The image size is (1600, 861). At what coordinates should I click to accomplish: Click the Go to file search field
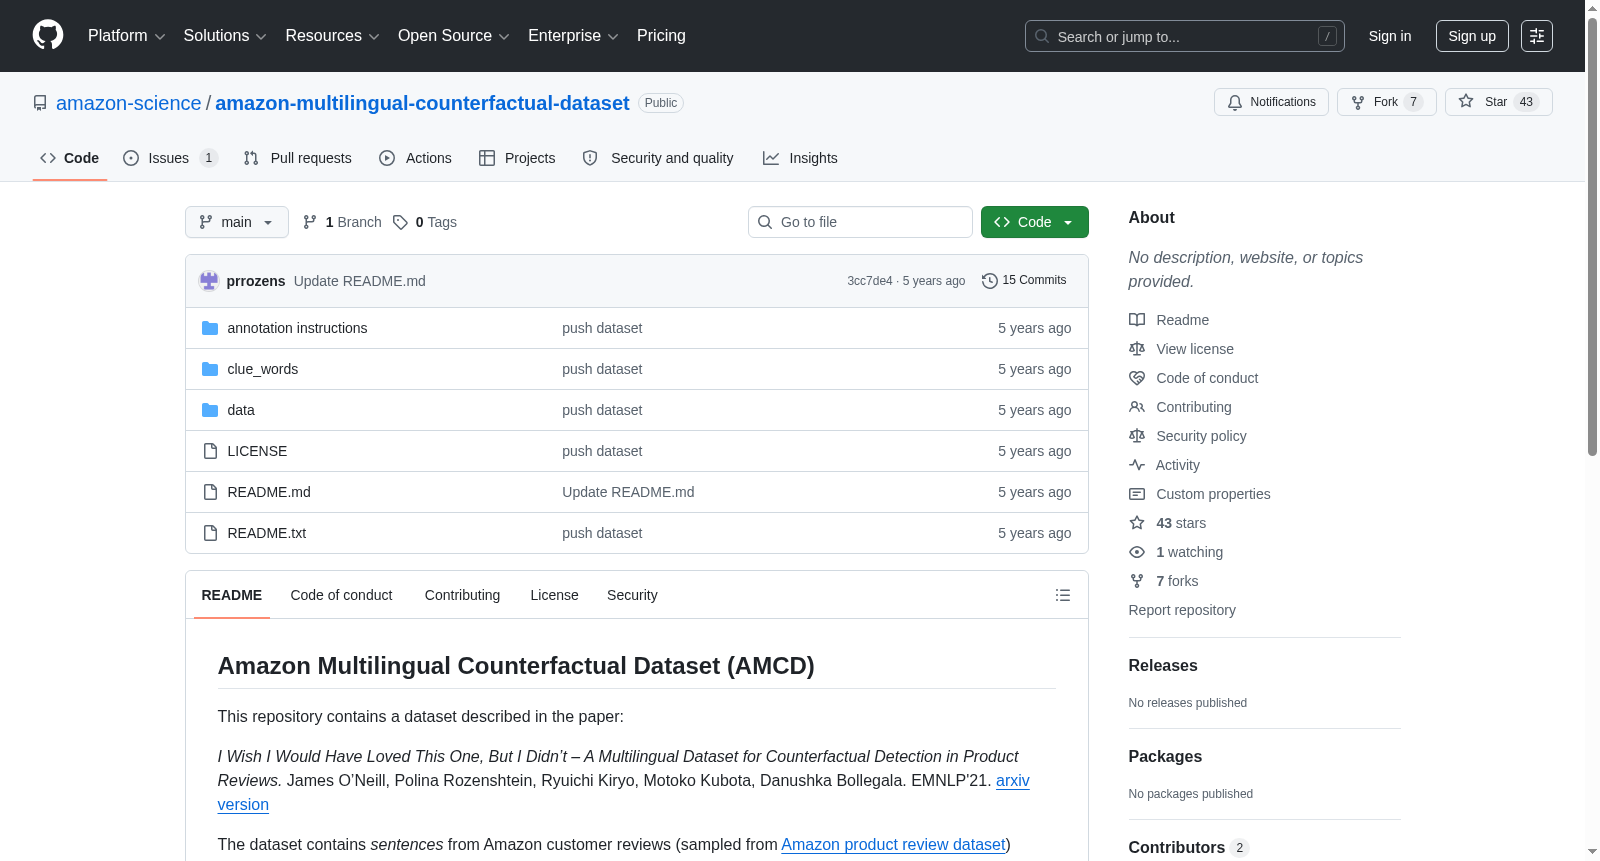[x=860, y=222]
